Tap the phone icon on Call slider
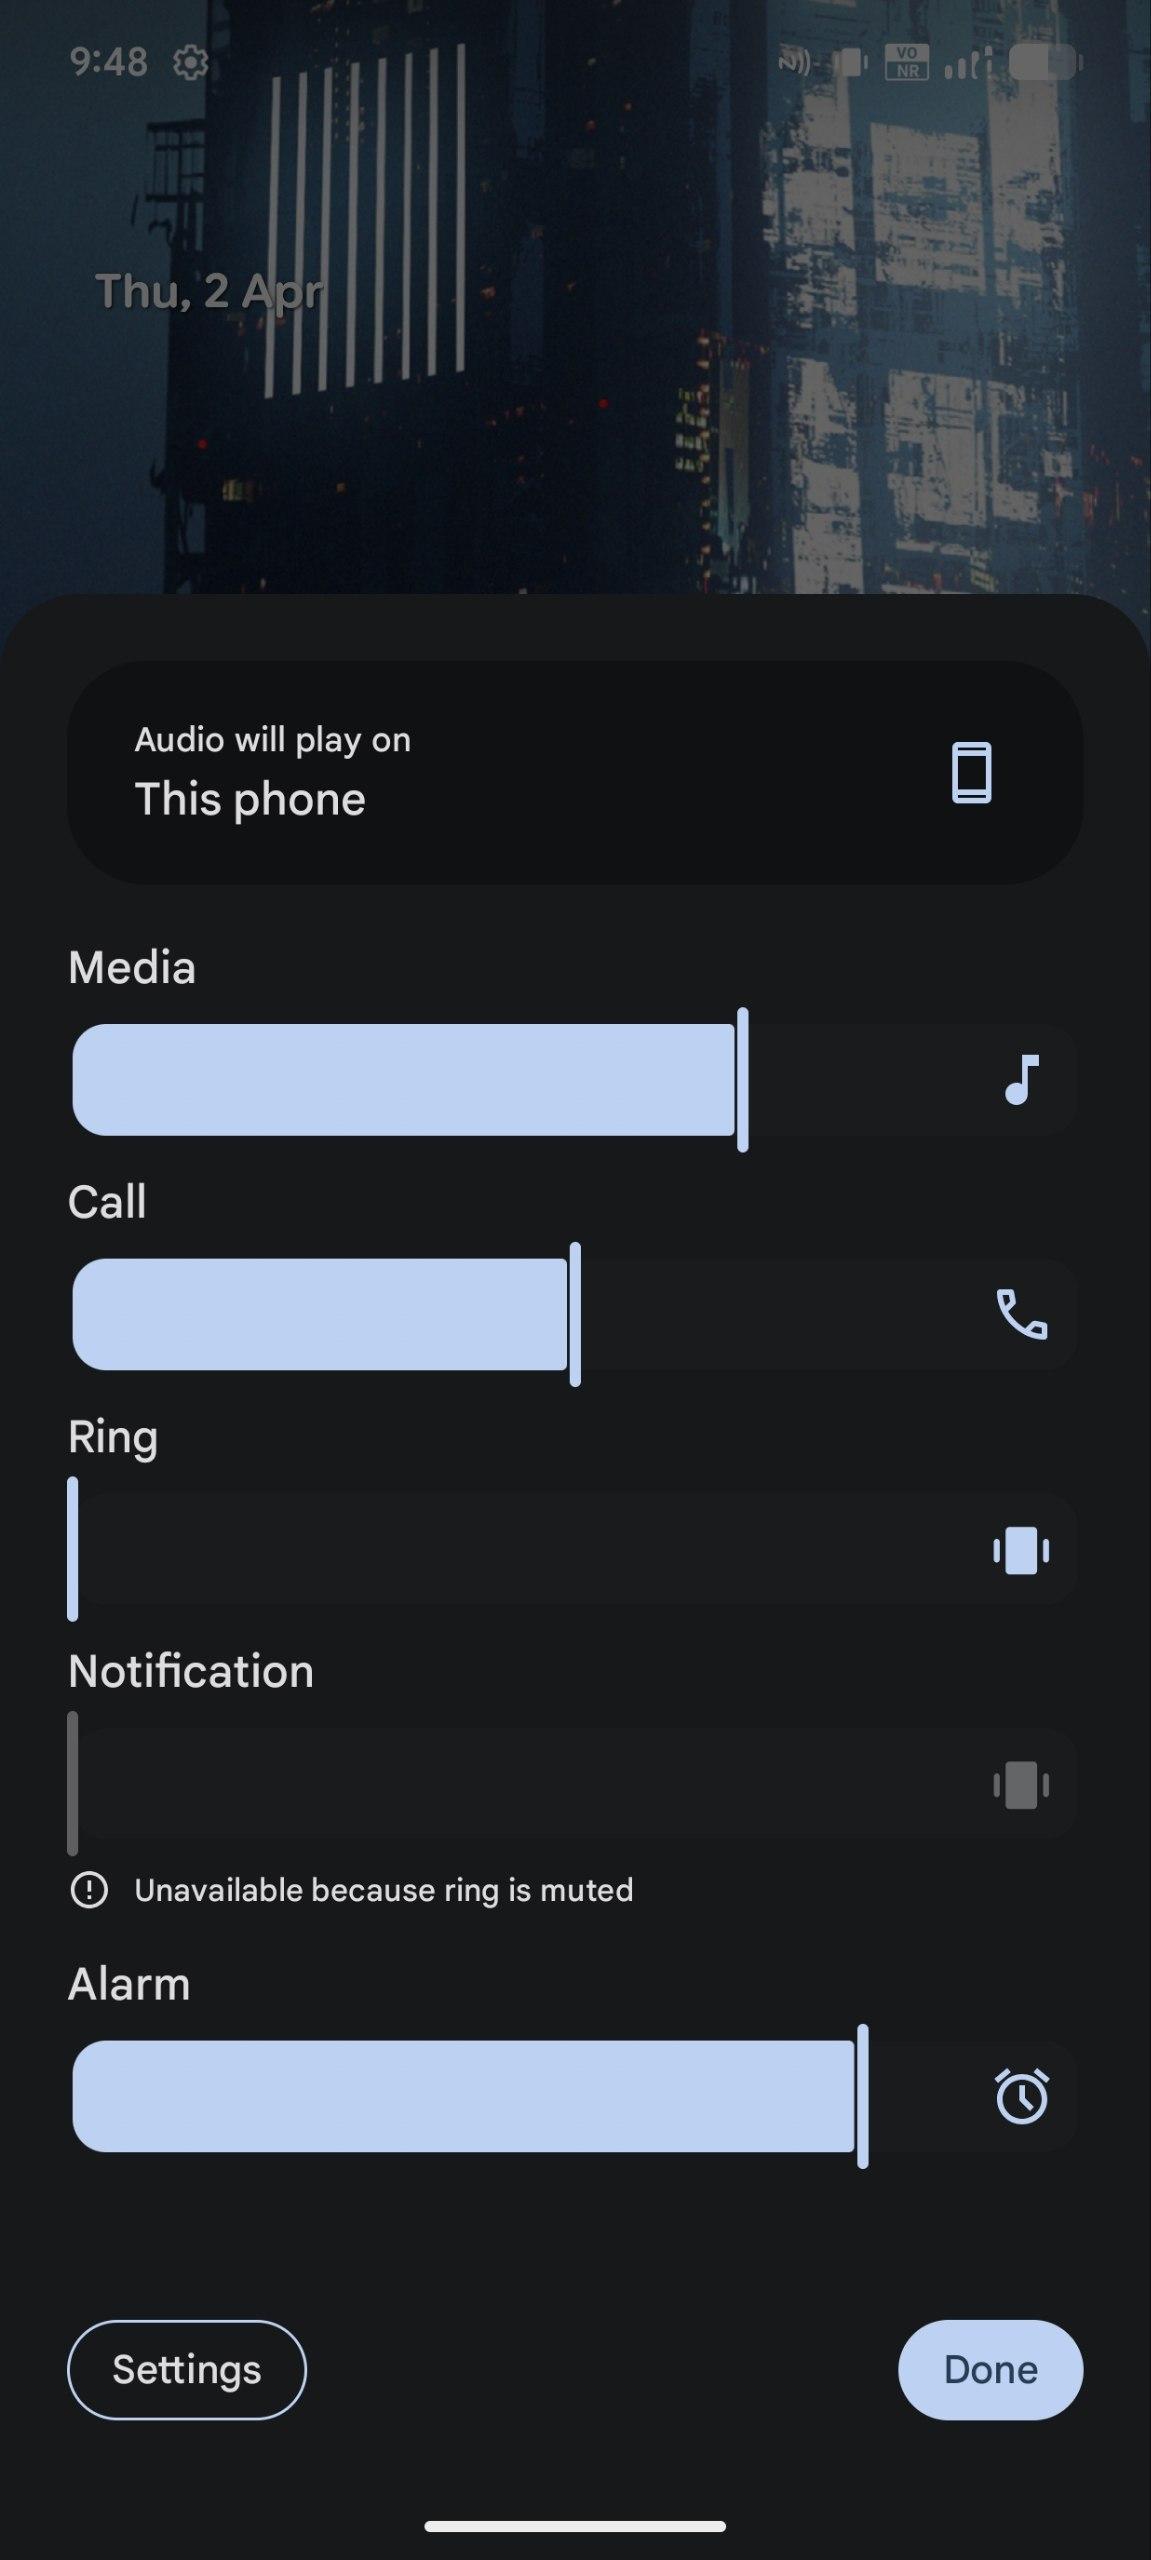 [x=1021, y=1314]
